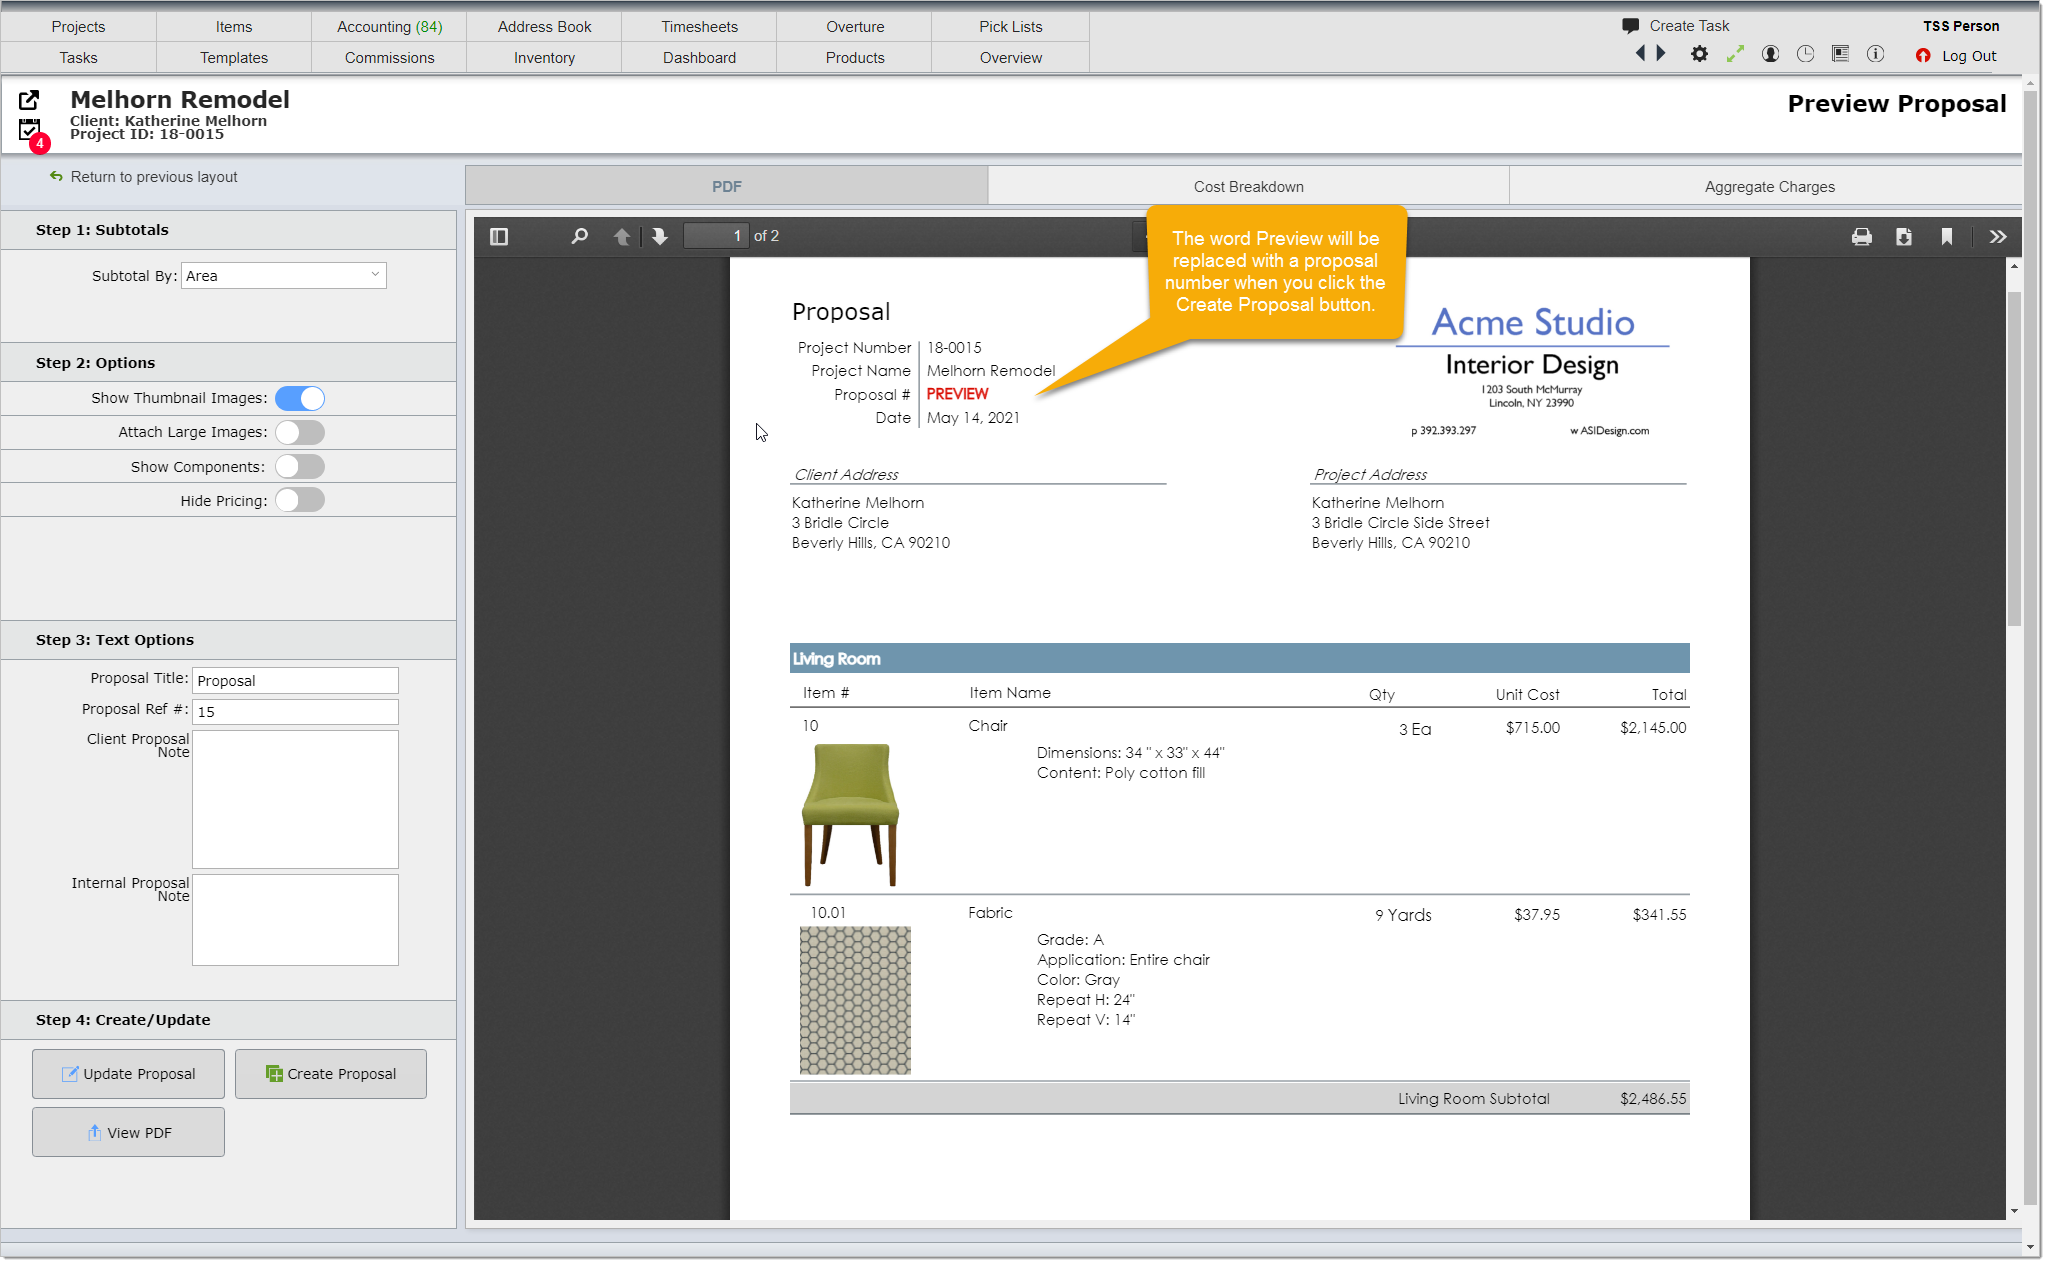Click the green expand arrows icon
The width and height of the screenshot is (2046, 1263).
1735,54
